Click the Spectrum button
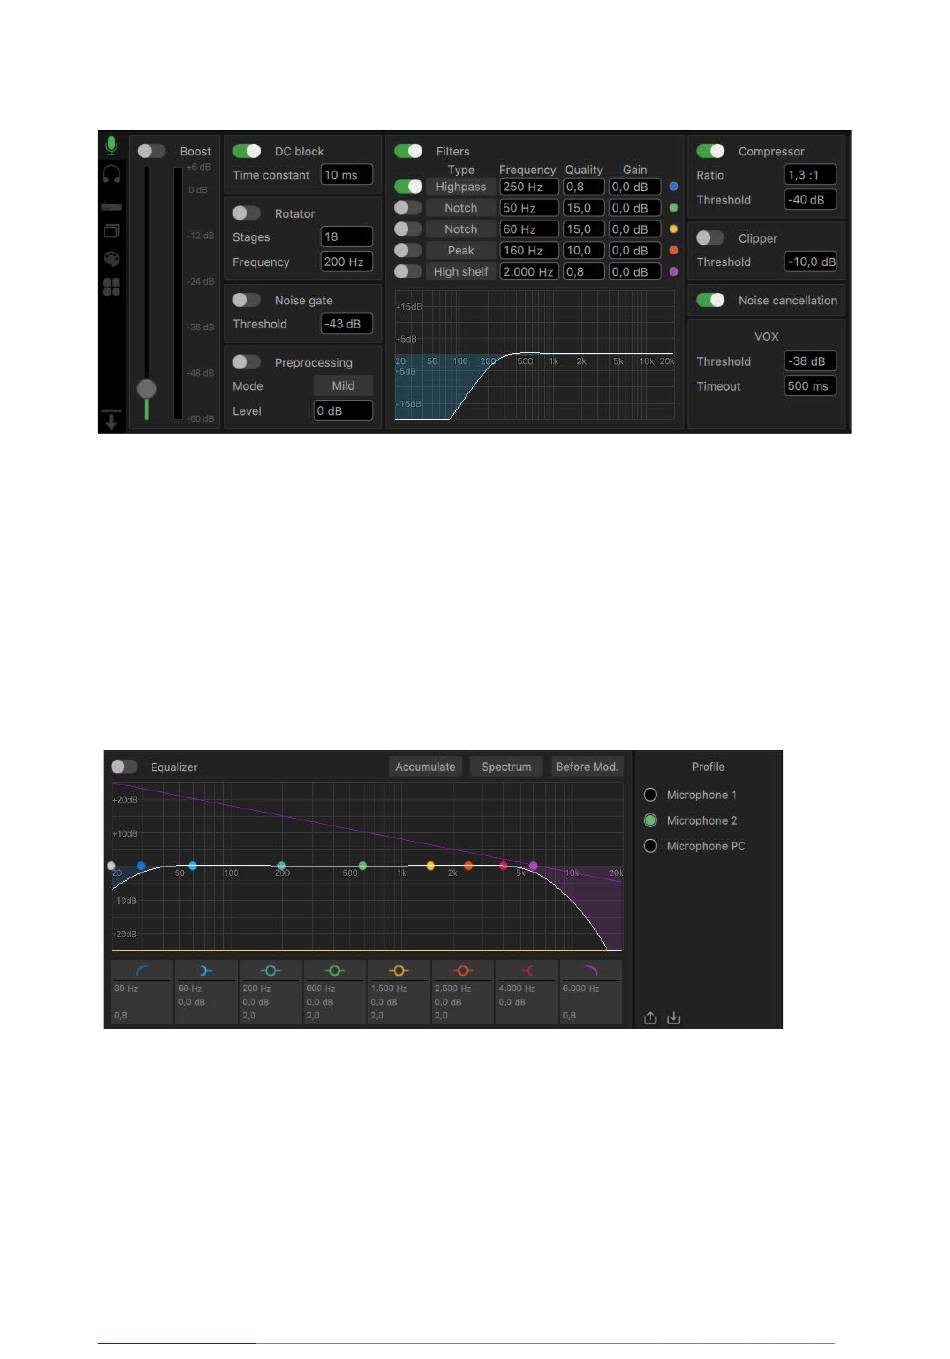Viewport: 950px width, 1359px height. click(506, 767)
